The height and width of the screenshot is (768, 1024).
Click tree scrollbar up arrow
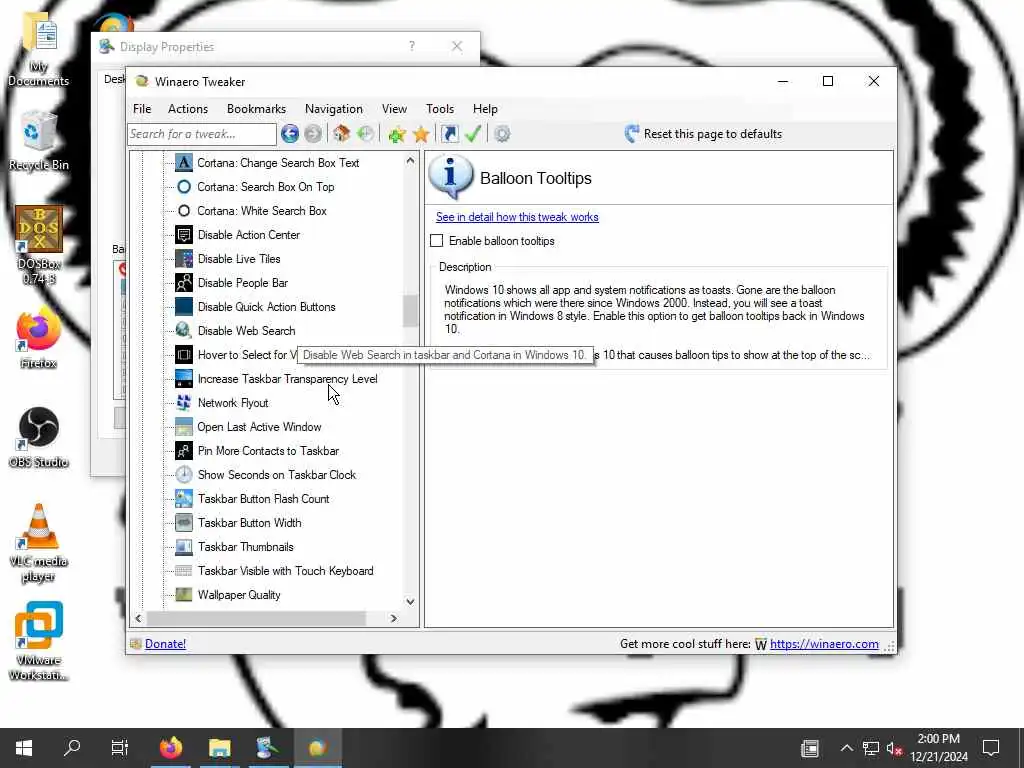point(410,161)
